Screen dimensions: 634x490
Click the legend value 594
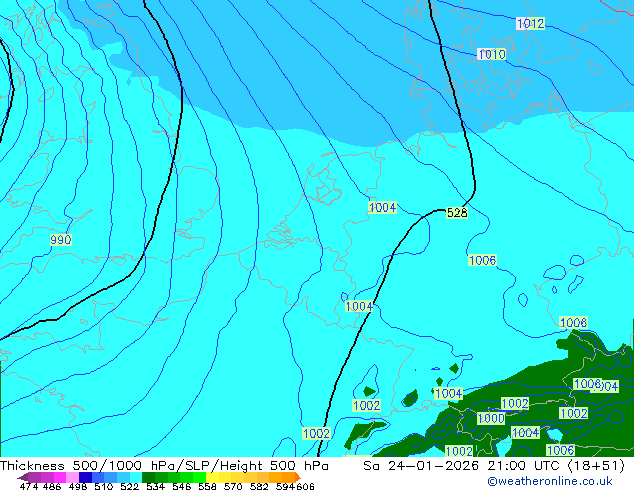pyautogui.click(x=285, y=486)
